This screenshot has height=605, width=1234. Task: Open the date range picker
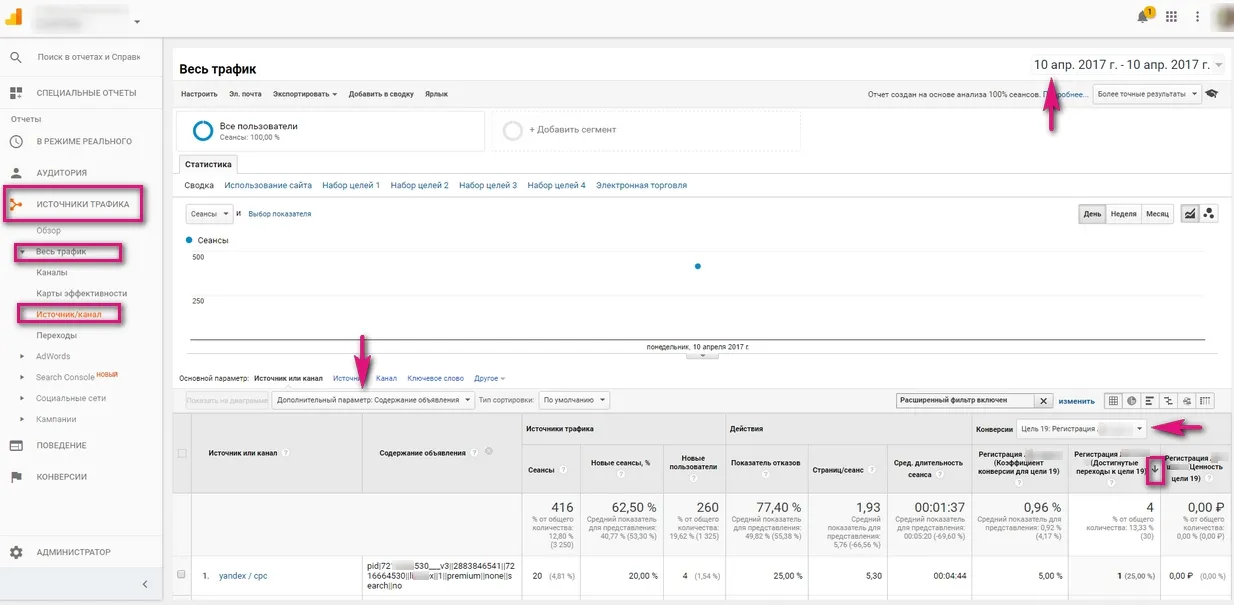point(1128,65)
